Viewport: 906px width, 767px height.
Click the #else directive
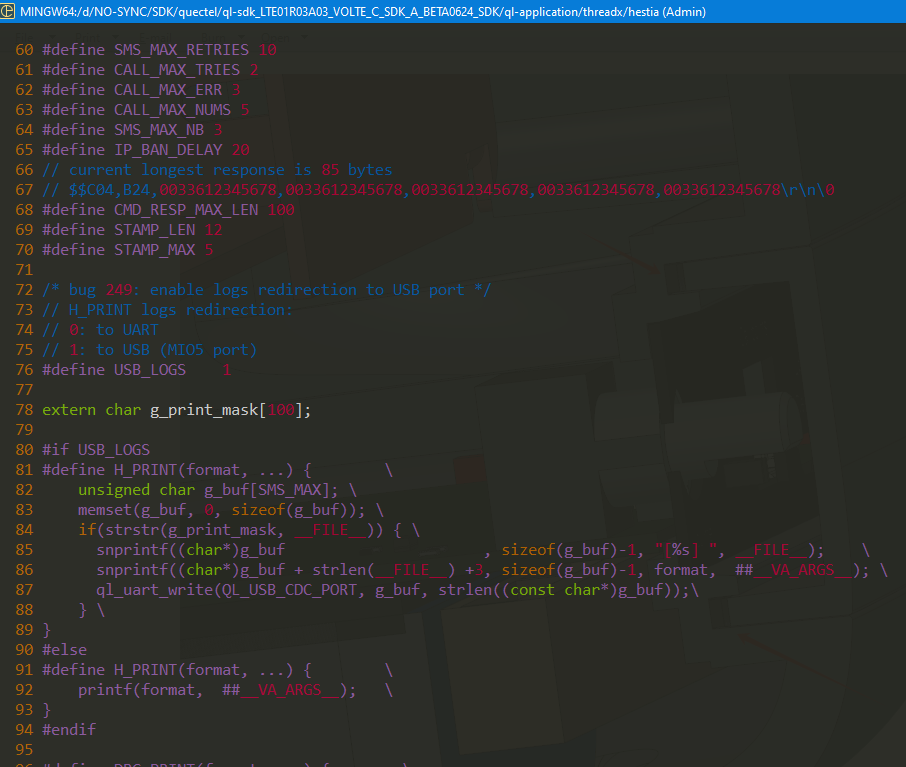64,650
